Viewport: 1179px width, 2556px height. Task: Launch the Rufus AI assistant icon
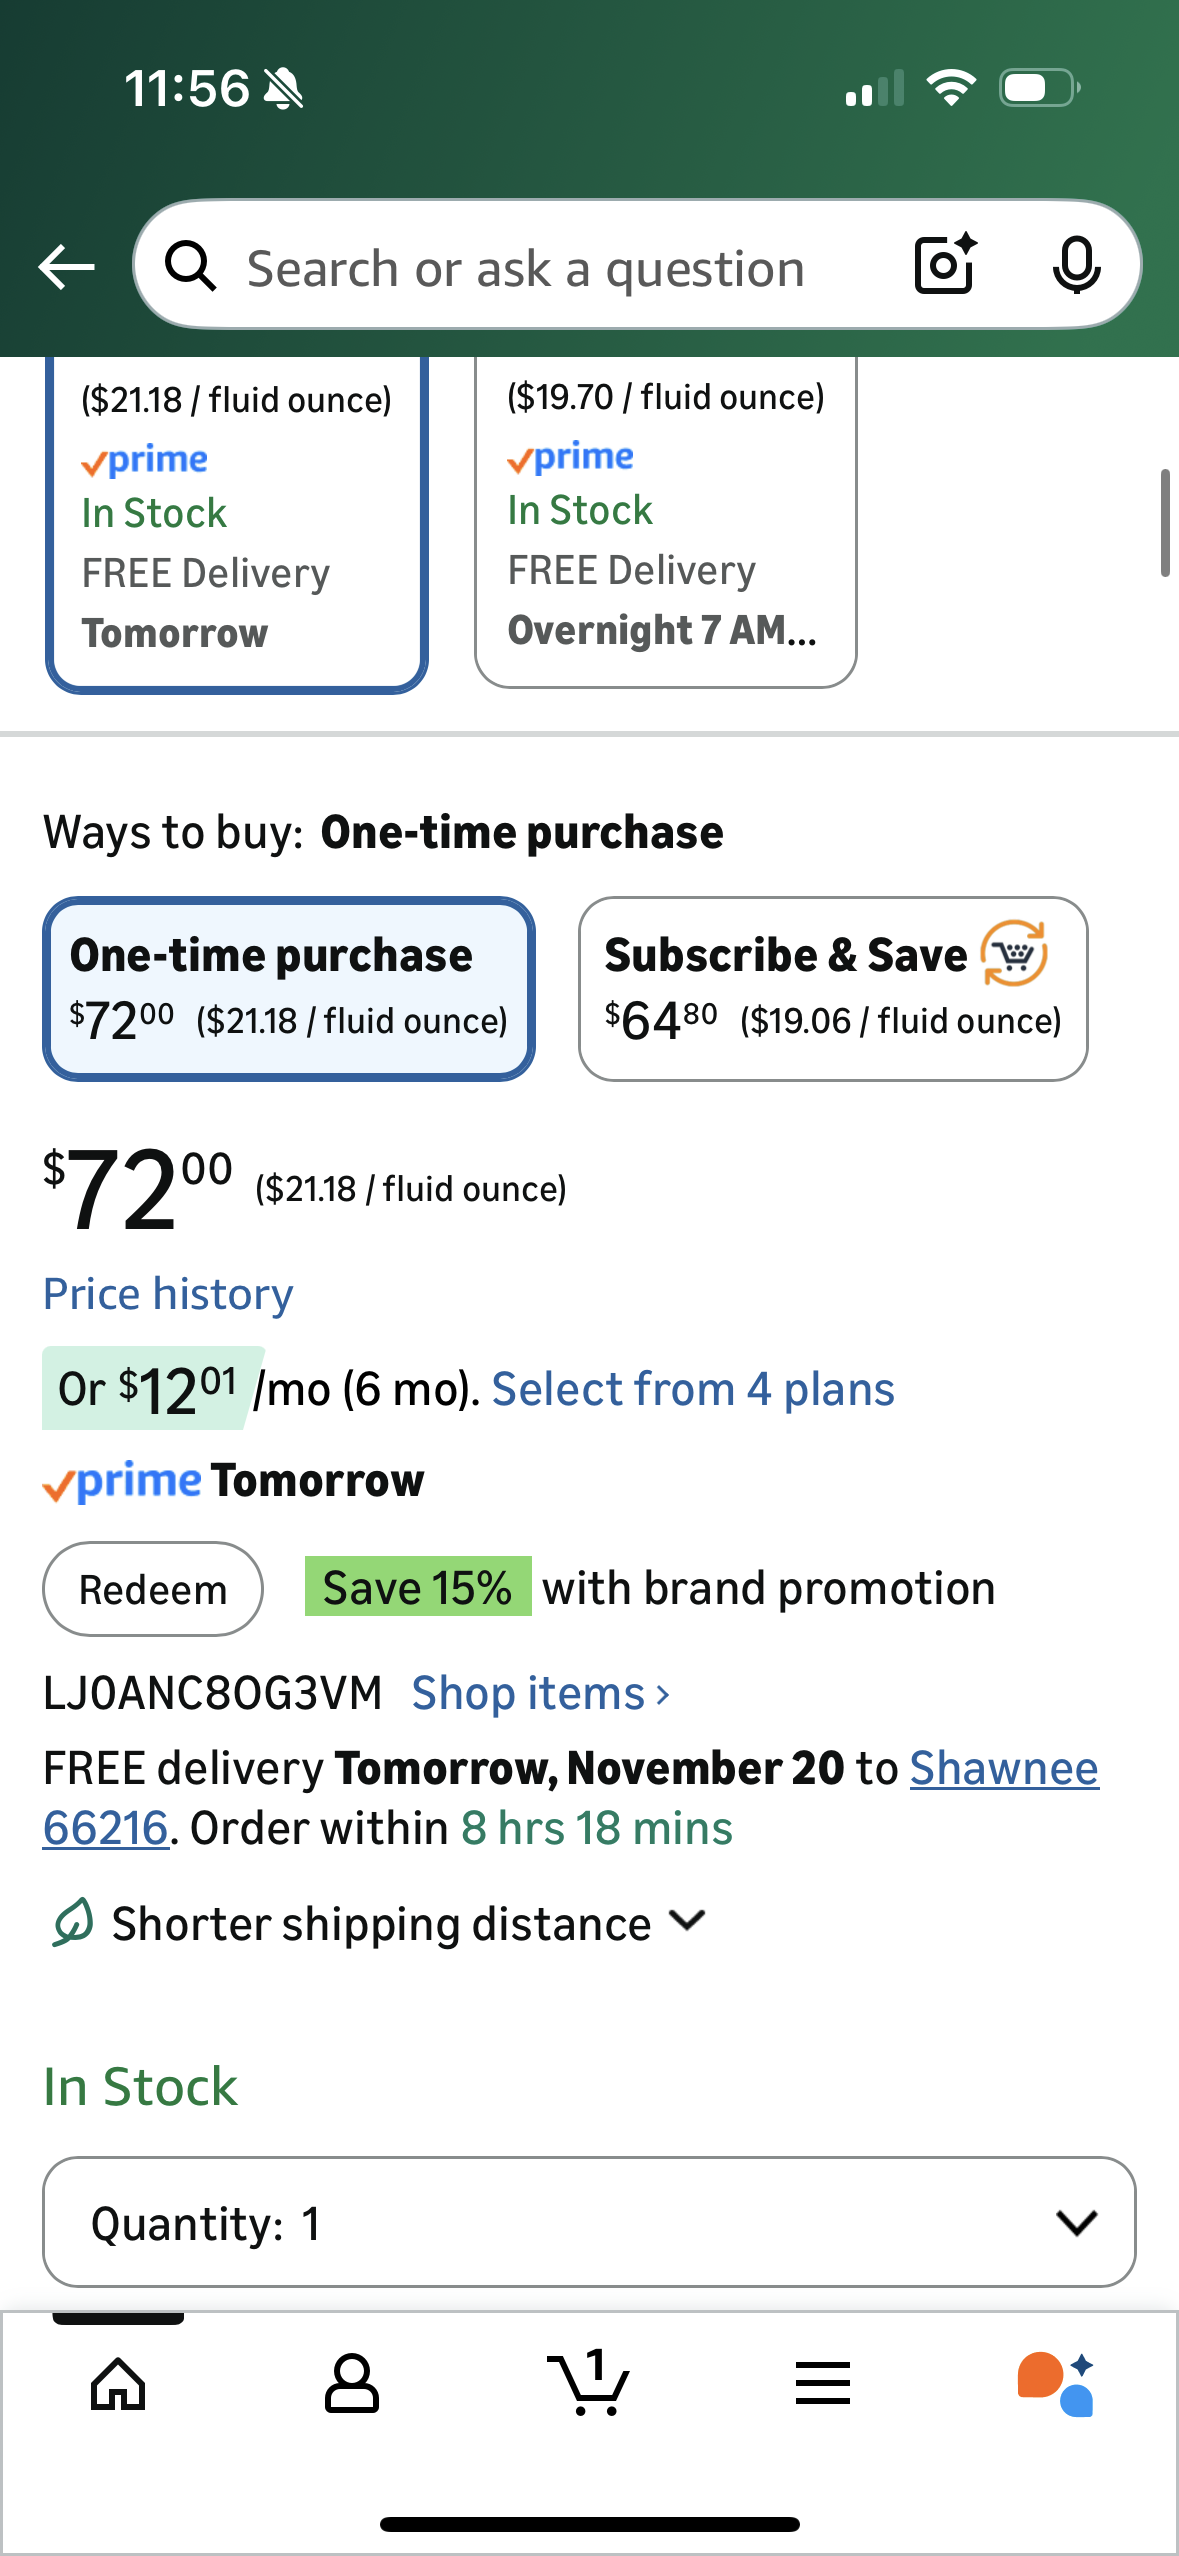(x=1056, y=2384)
